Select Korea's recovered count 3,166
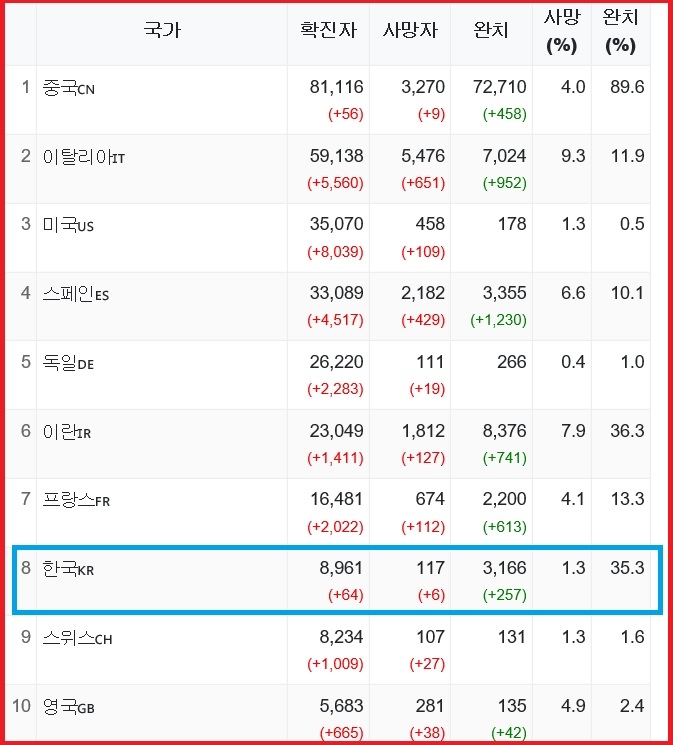Viewport: 673px width, 745px height. coord(504,568)
